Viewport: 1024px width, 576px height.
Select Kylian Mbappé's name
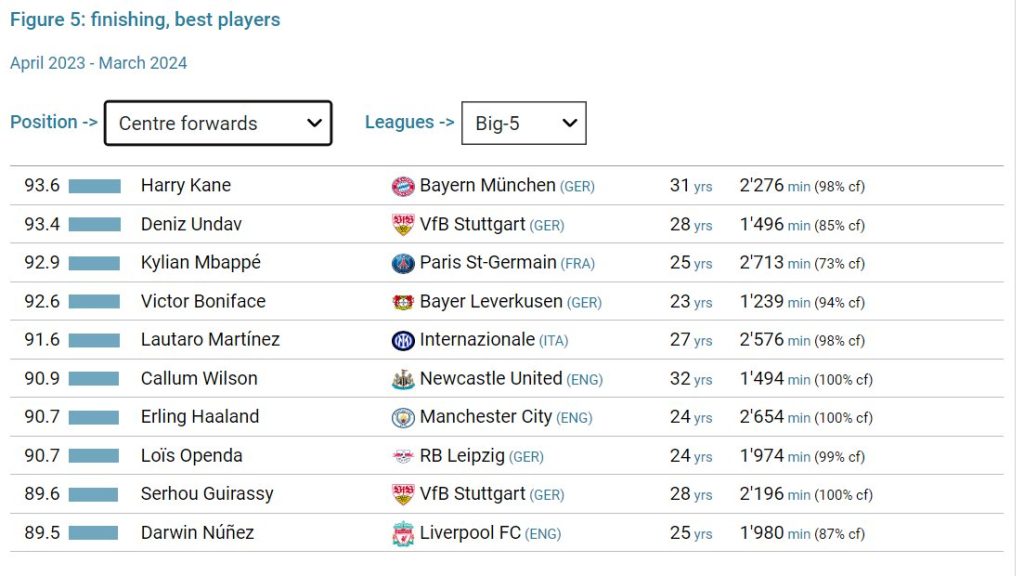click(198, 263)
